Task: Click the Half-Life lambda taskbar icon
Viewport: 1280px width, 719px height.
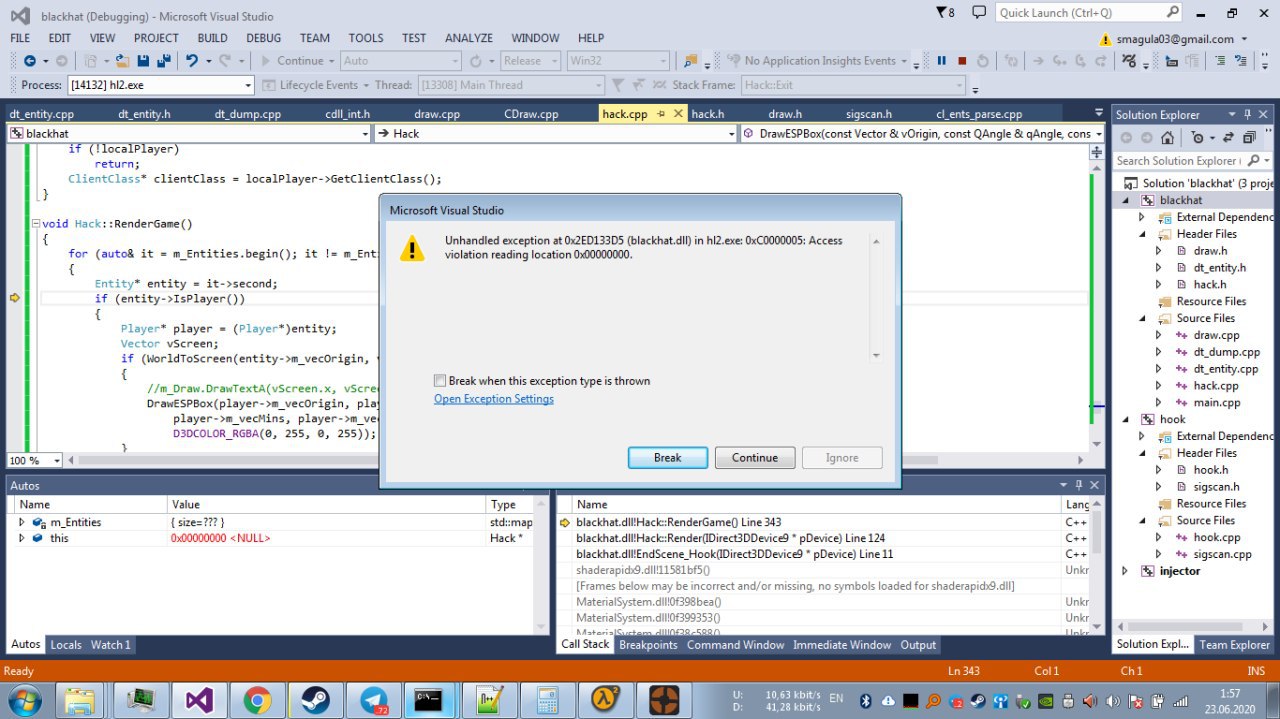Action: click(x=606, y=699)
